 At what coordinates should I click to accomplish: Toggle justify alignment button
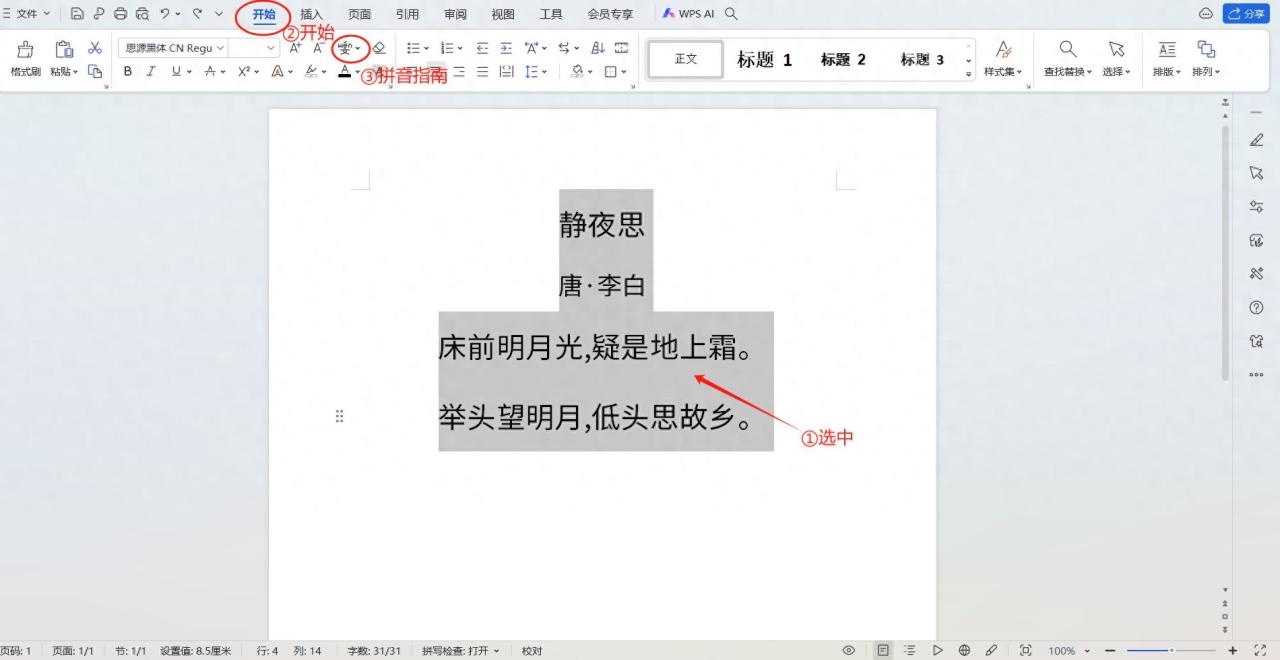tap(482, 71)
